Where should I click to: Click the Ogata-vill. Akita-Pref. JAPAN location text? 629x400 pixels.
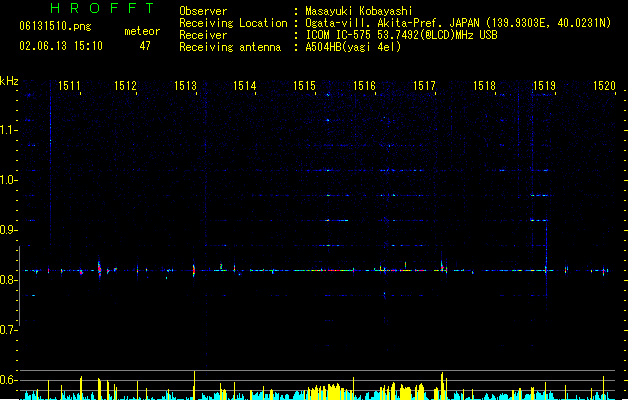click(x=458, y=23)
